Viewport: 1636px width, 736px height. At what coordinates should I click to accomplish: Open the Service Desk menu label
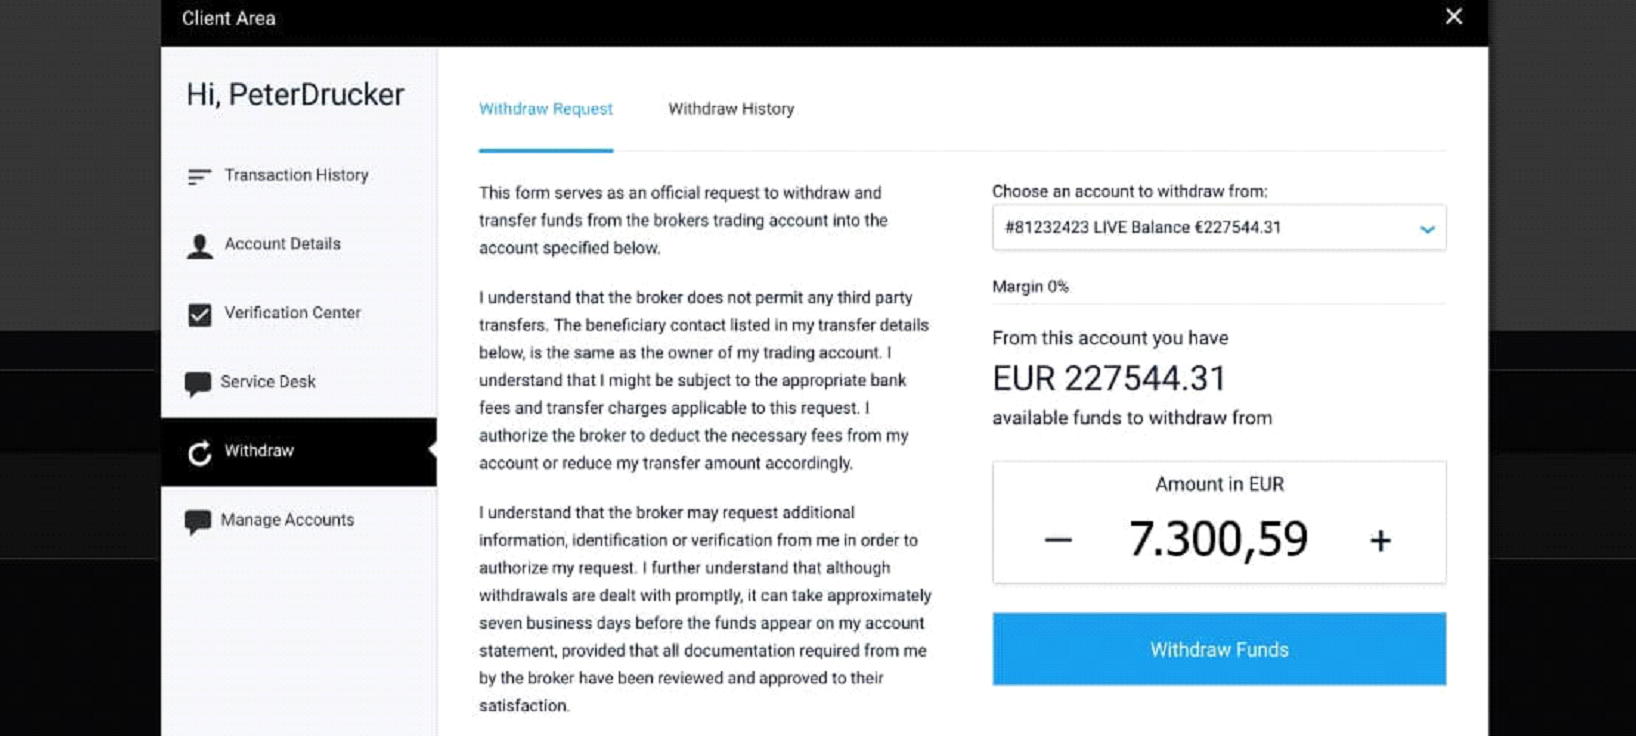click(268, 382)
